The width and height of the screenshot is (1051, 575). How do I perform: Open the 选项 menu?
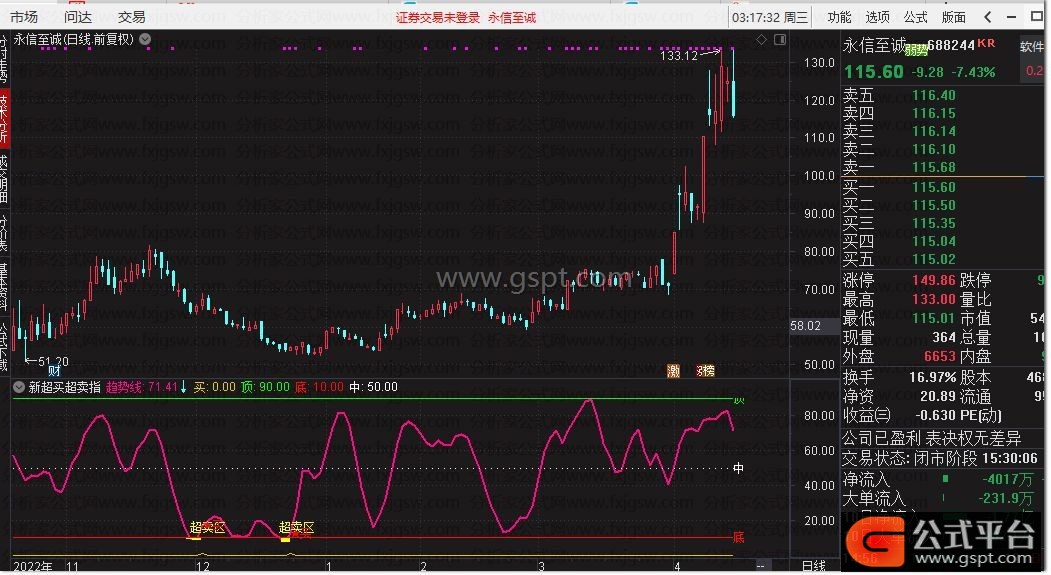pos(877,17)
